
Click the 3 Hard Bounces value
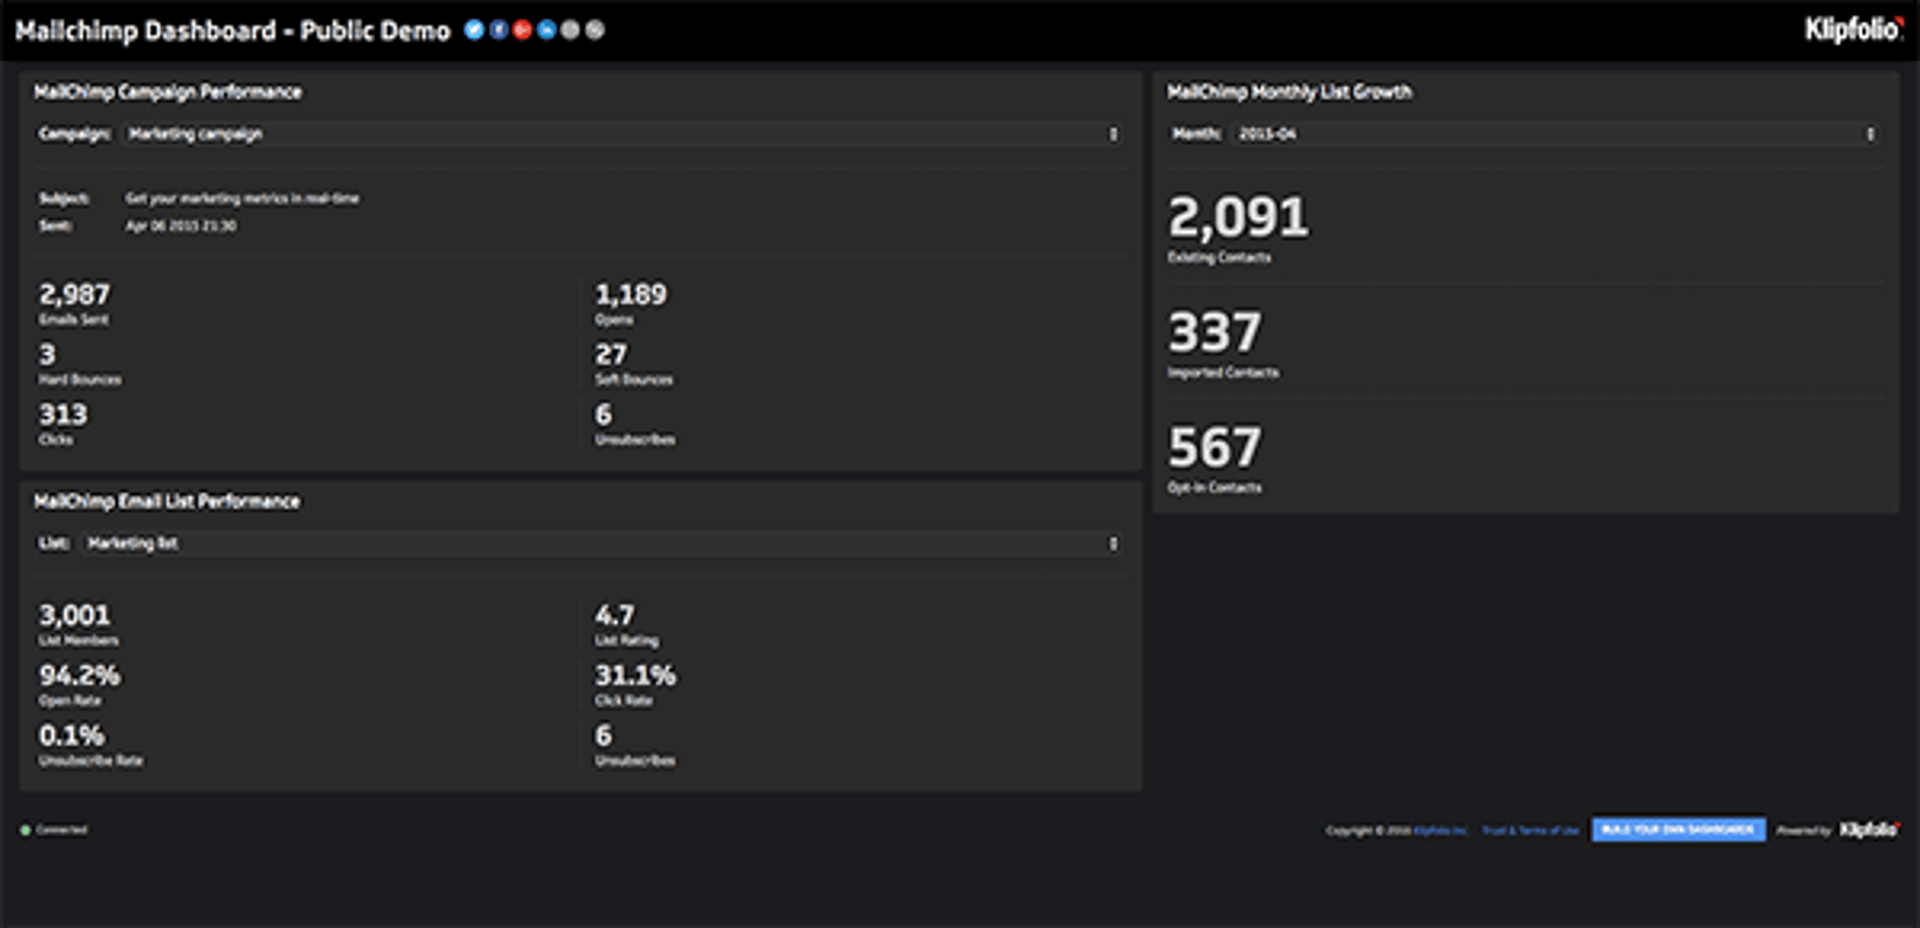pyautogui.click(x=47, y=354)
